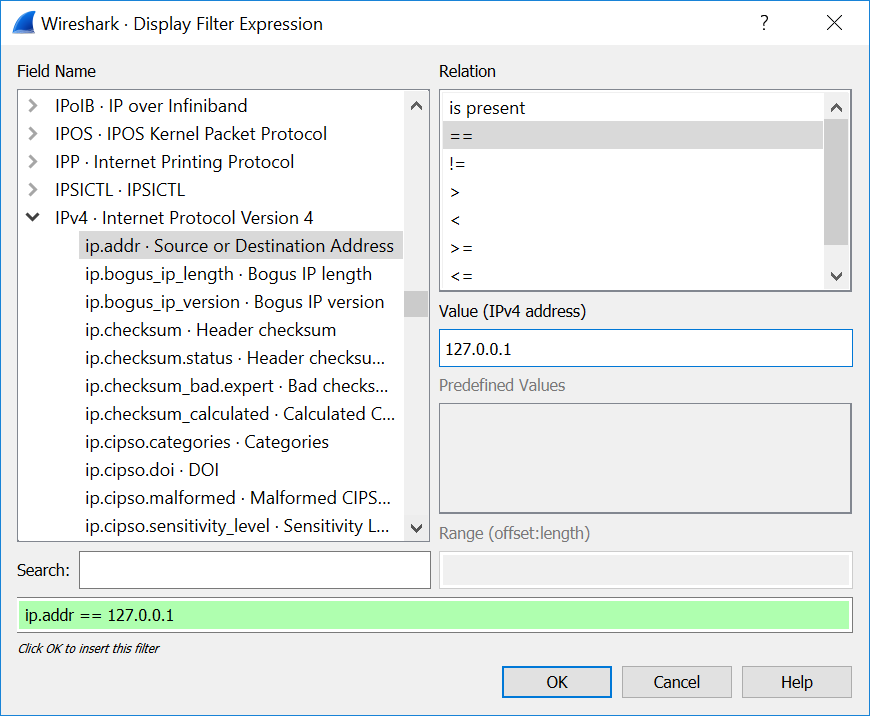This screenshot has width=870, height=716.
Task: Click the title bar question mark help icon
Action: [764, 23]
